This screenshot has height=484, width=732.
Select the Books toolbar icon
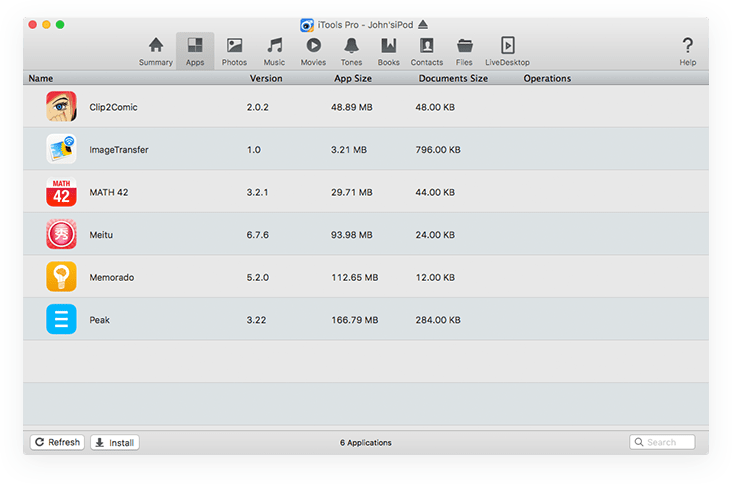pos(389,50)
